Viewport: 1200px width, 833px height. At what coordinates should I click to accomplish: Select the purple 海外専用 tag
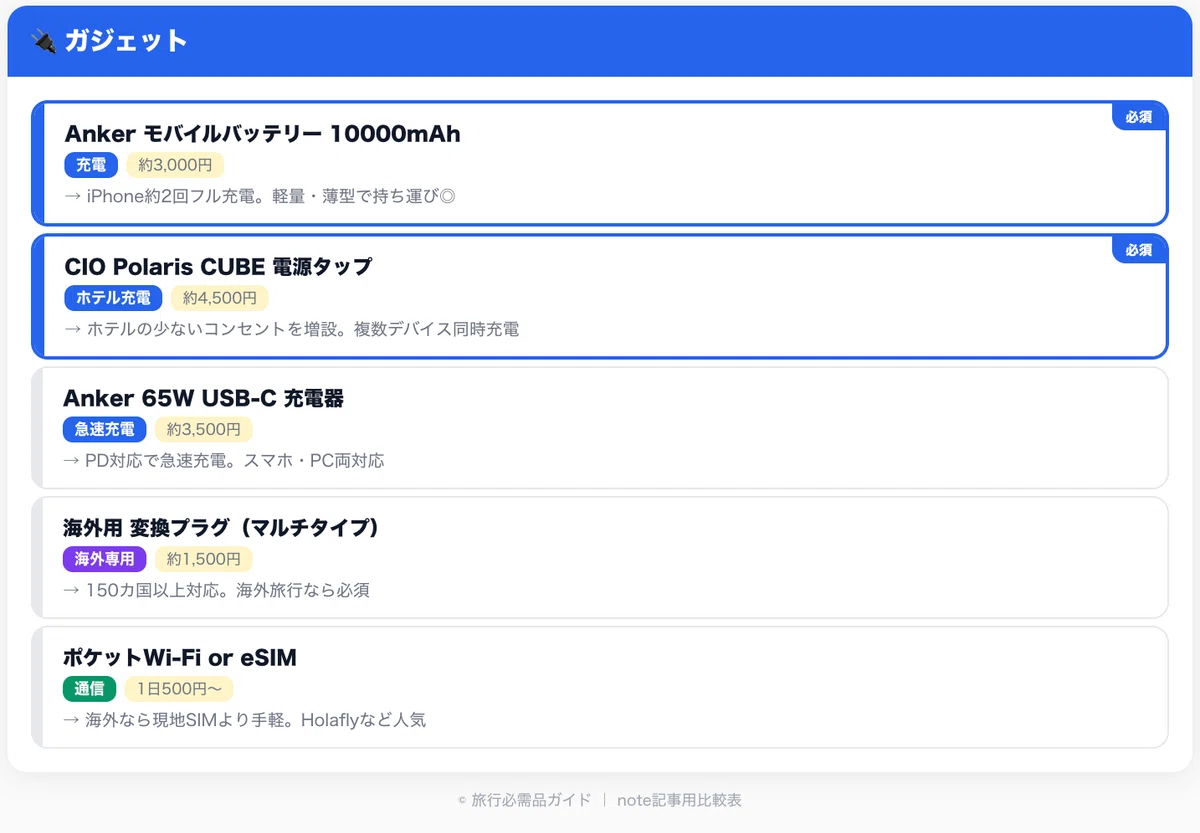coord(104,559)
